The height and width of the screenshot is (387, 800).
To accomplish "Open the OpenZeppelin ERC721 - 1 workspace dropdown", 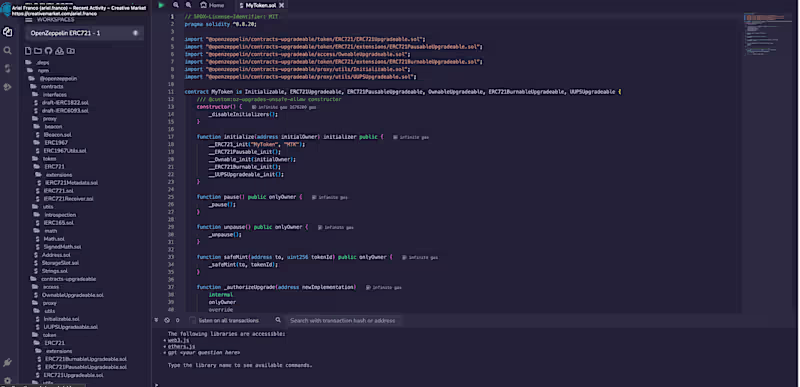I will 85,33.
